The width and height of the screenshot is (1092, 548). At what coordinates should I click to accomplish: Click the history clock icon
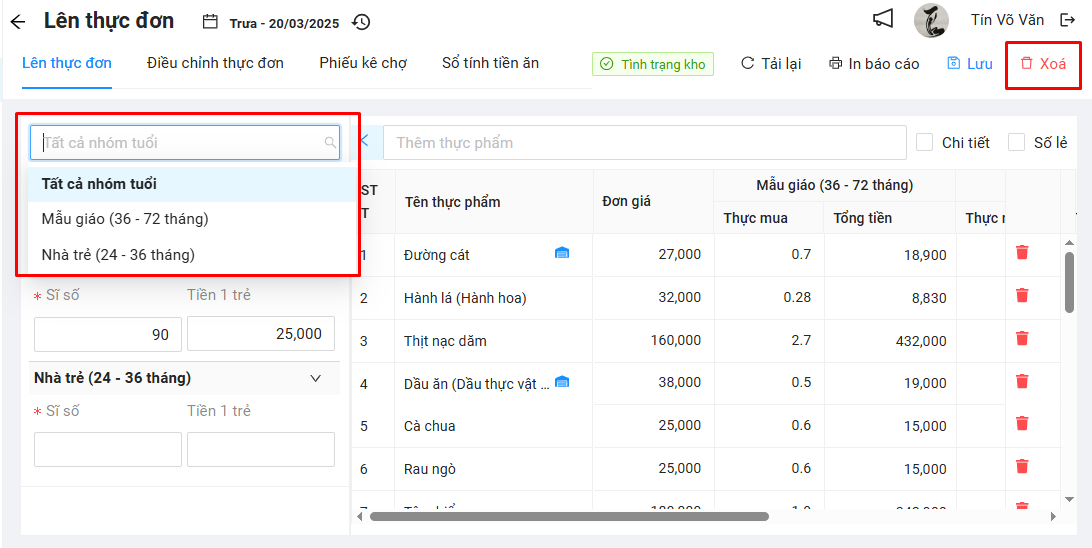[361, 21]
